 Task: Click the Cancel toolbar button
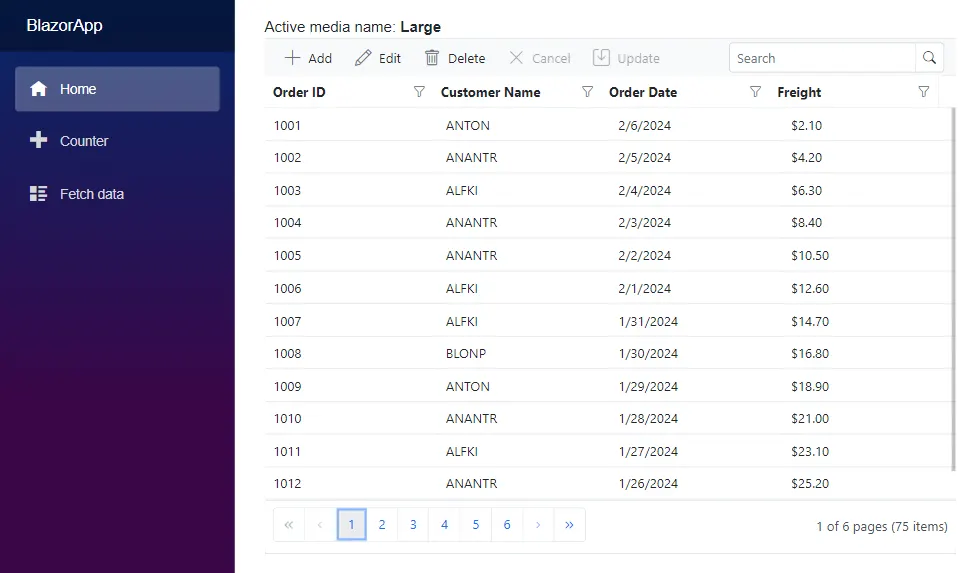pos(540,58)
